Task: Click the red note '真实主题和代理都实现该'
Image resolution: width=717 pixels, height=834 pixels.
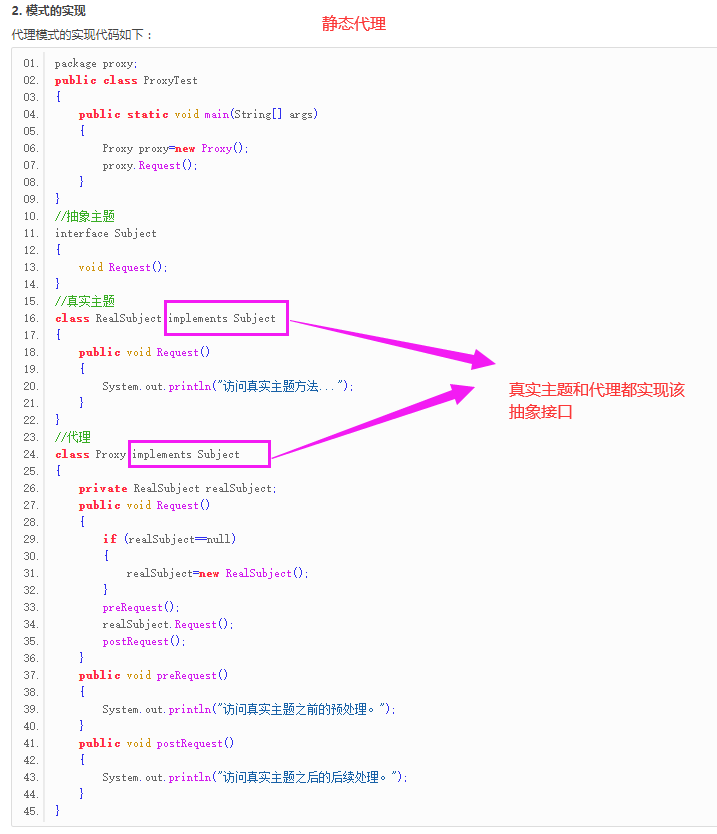Action: 597,390
